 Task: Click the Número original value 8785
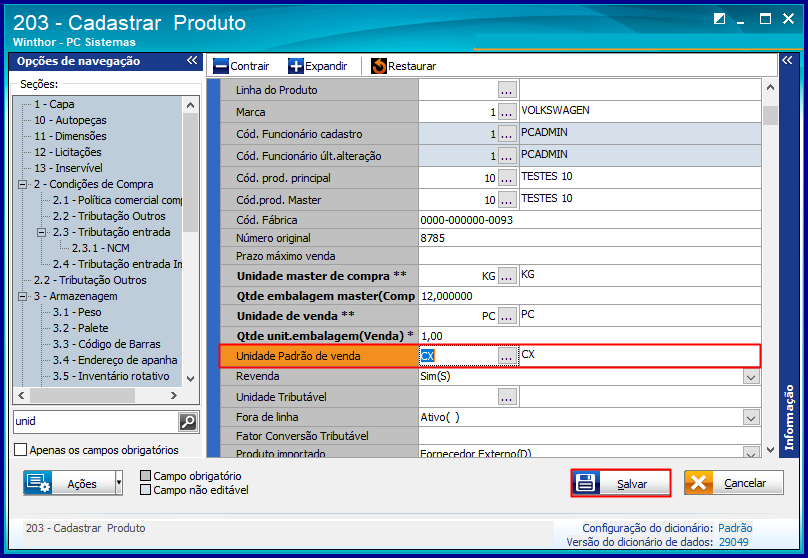click(432, 238)
